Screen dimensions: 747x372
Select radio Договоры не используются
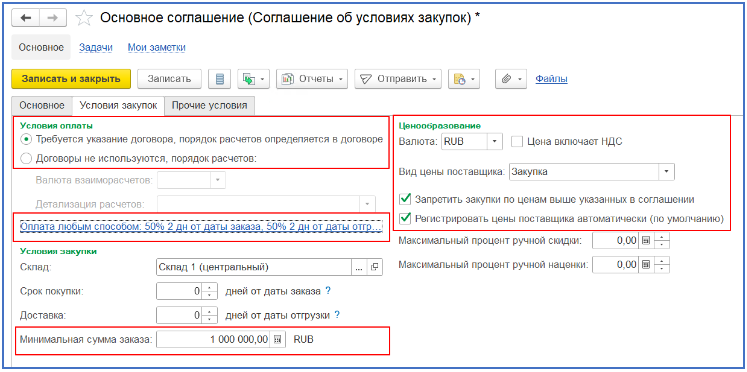(x=27, y=159)
